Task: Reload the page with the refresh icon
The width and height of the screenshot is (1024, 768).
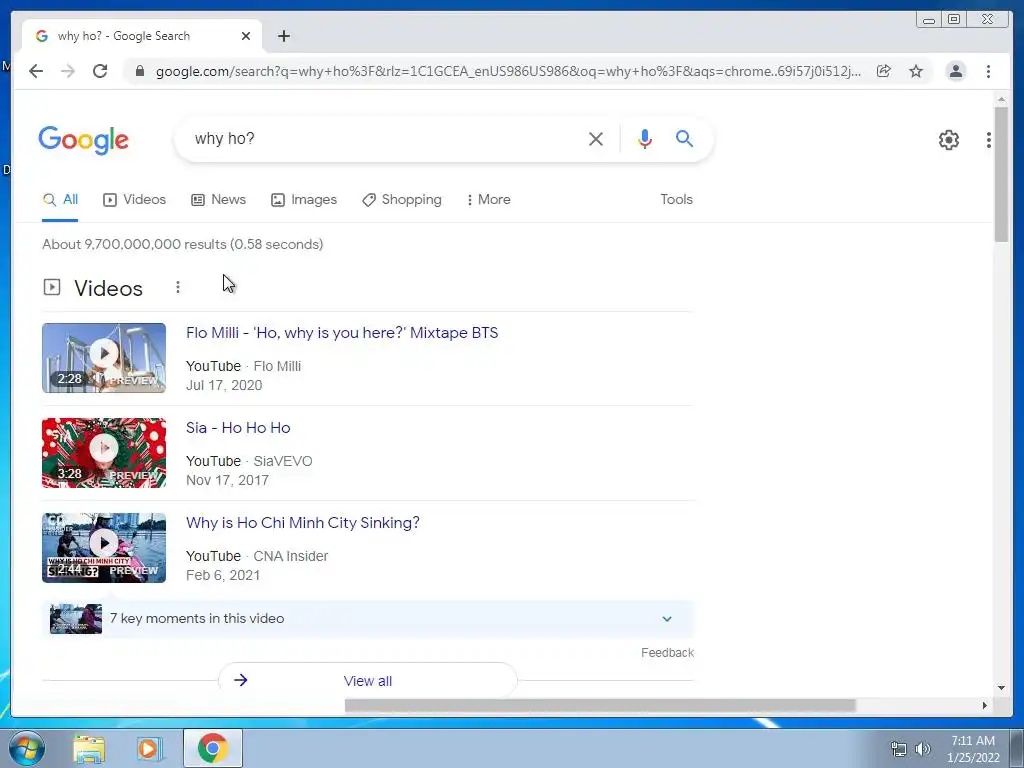Action: point(100,71)
